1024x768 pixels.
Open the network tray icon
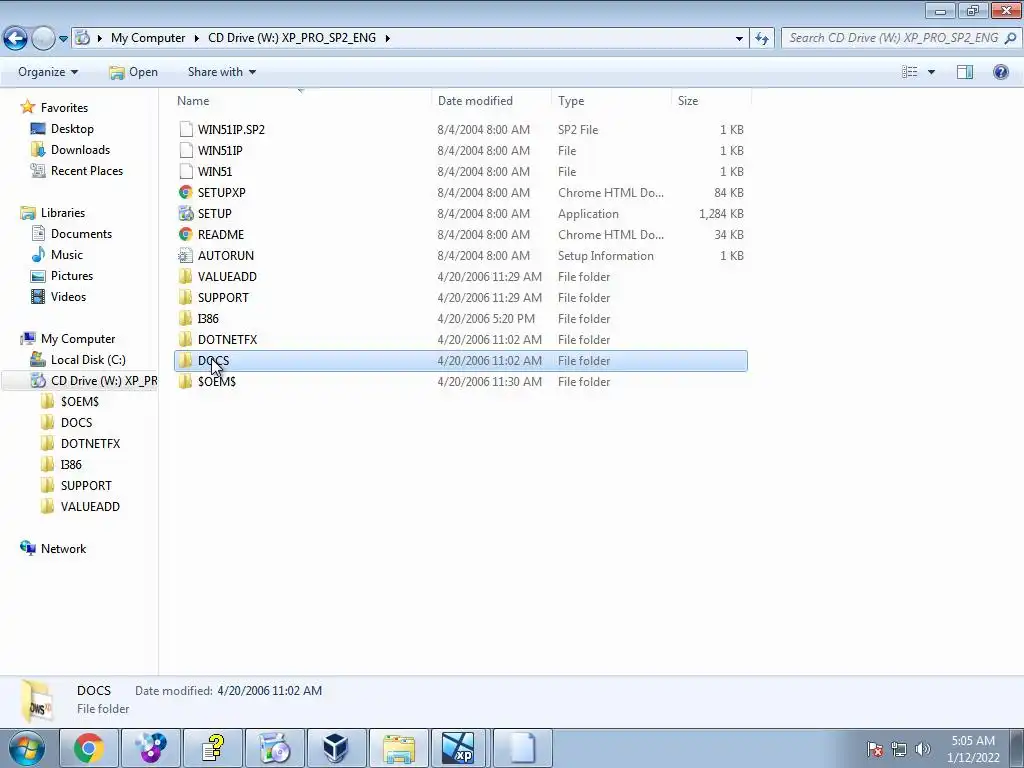pos(899,748)
